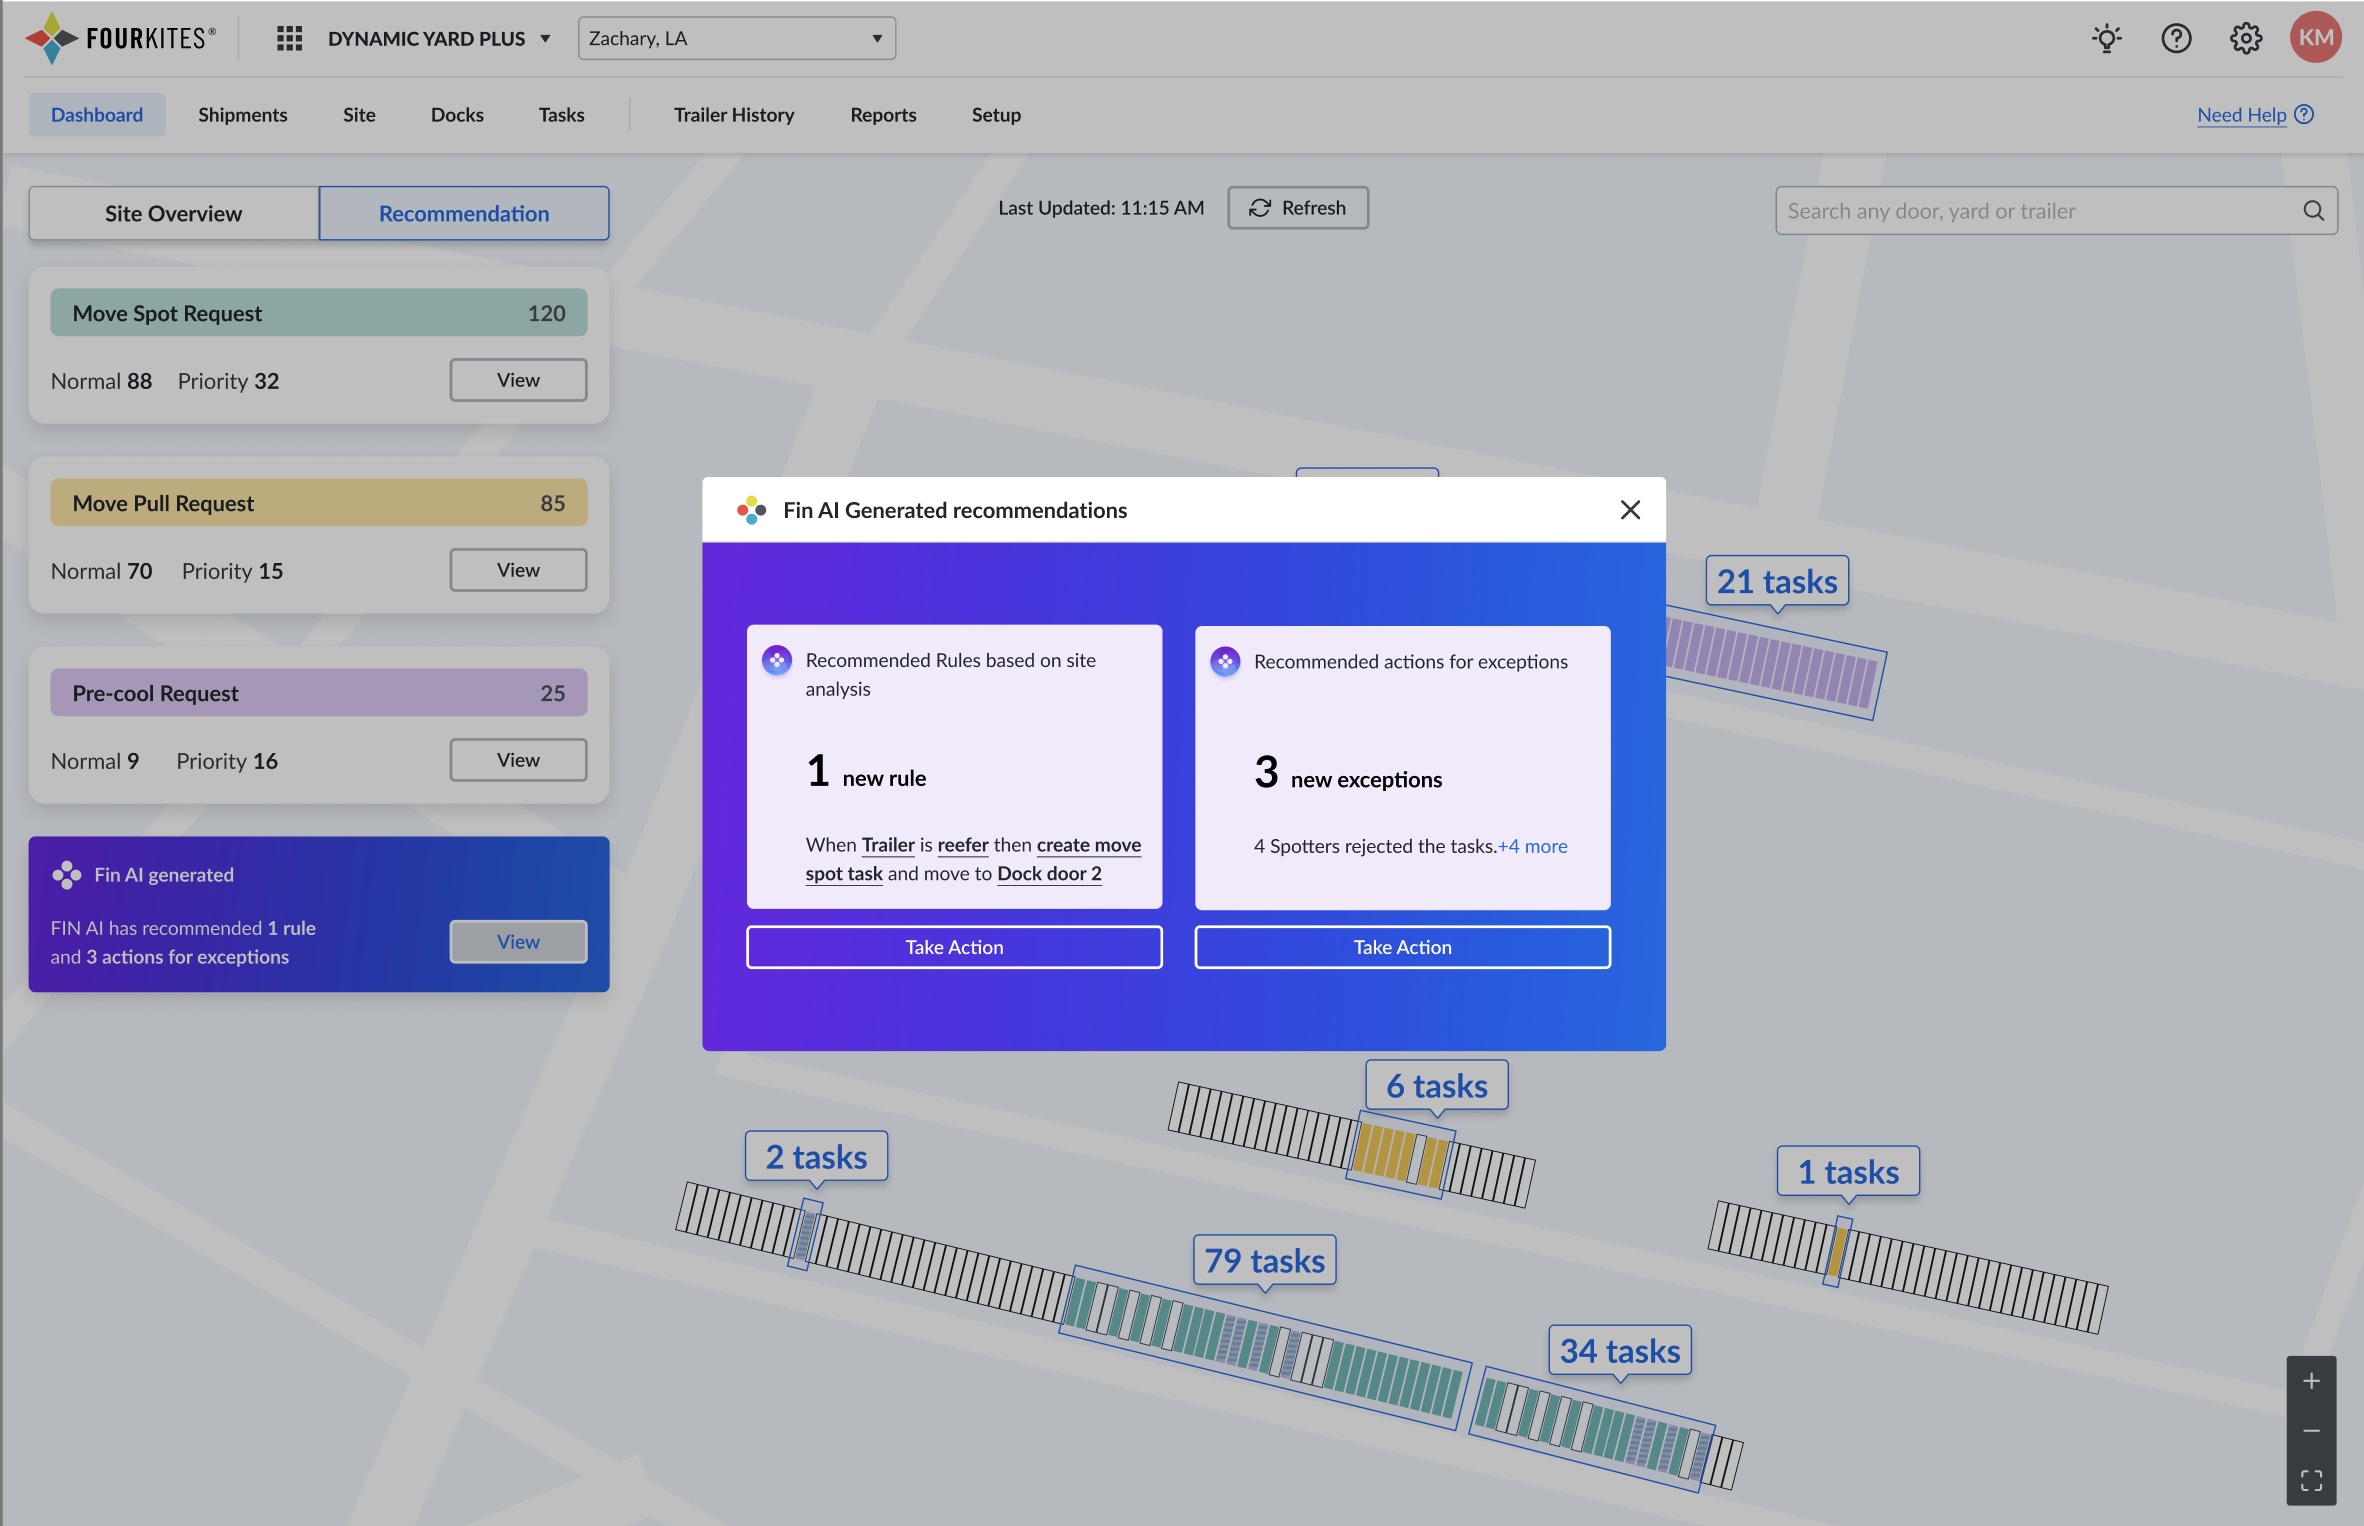Screen dimensions: 2364x1526
Task: Open the Zachary, LA site selector
Action: pyautogui.click(x=736, y=38)
